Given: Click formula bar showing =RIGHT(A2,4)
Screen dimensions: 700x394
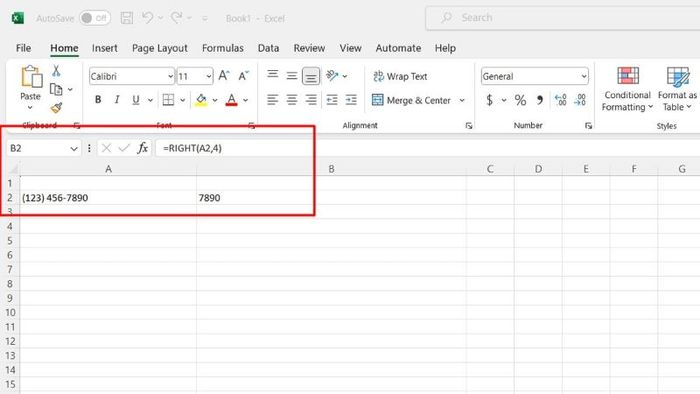Looking at the screenshot, I should tap(427, 148).
